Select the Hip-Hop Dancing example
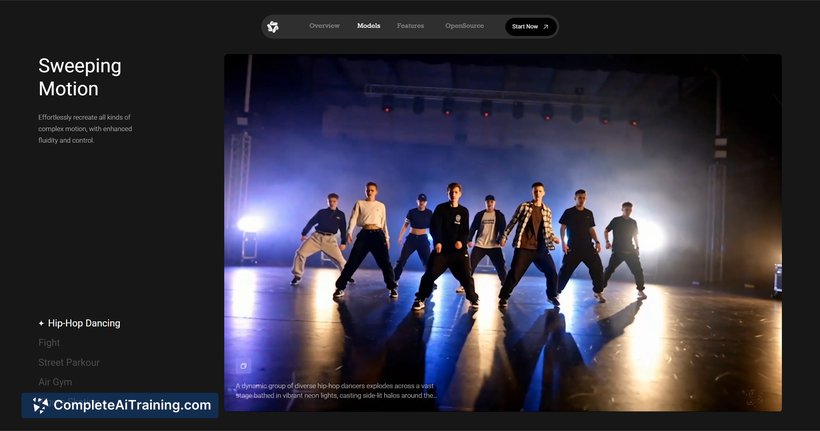 [79, 323]
